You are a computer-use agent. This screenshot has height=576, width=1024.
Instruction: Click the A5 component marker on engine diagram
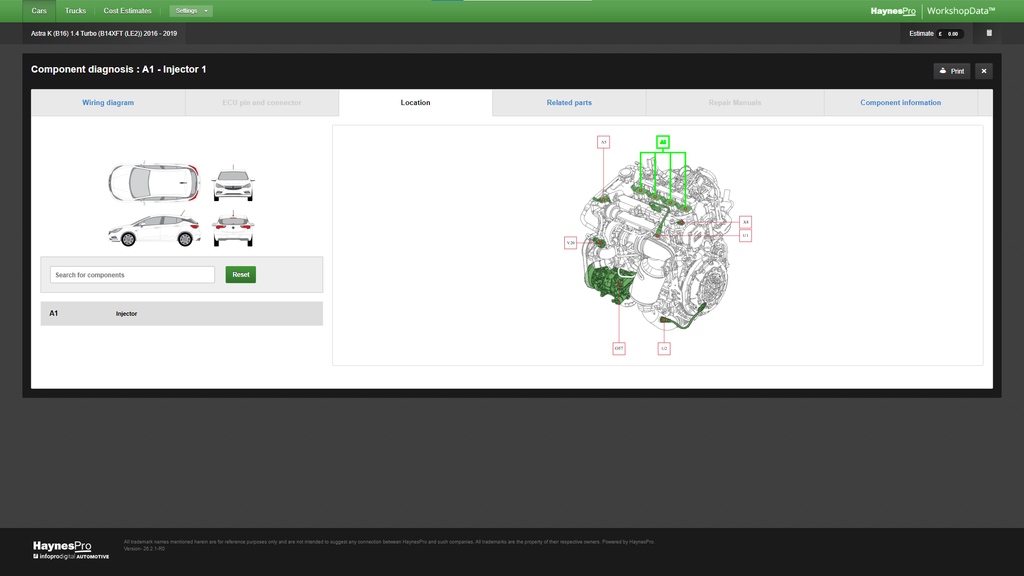click(603, 142)
